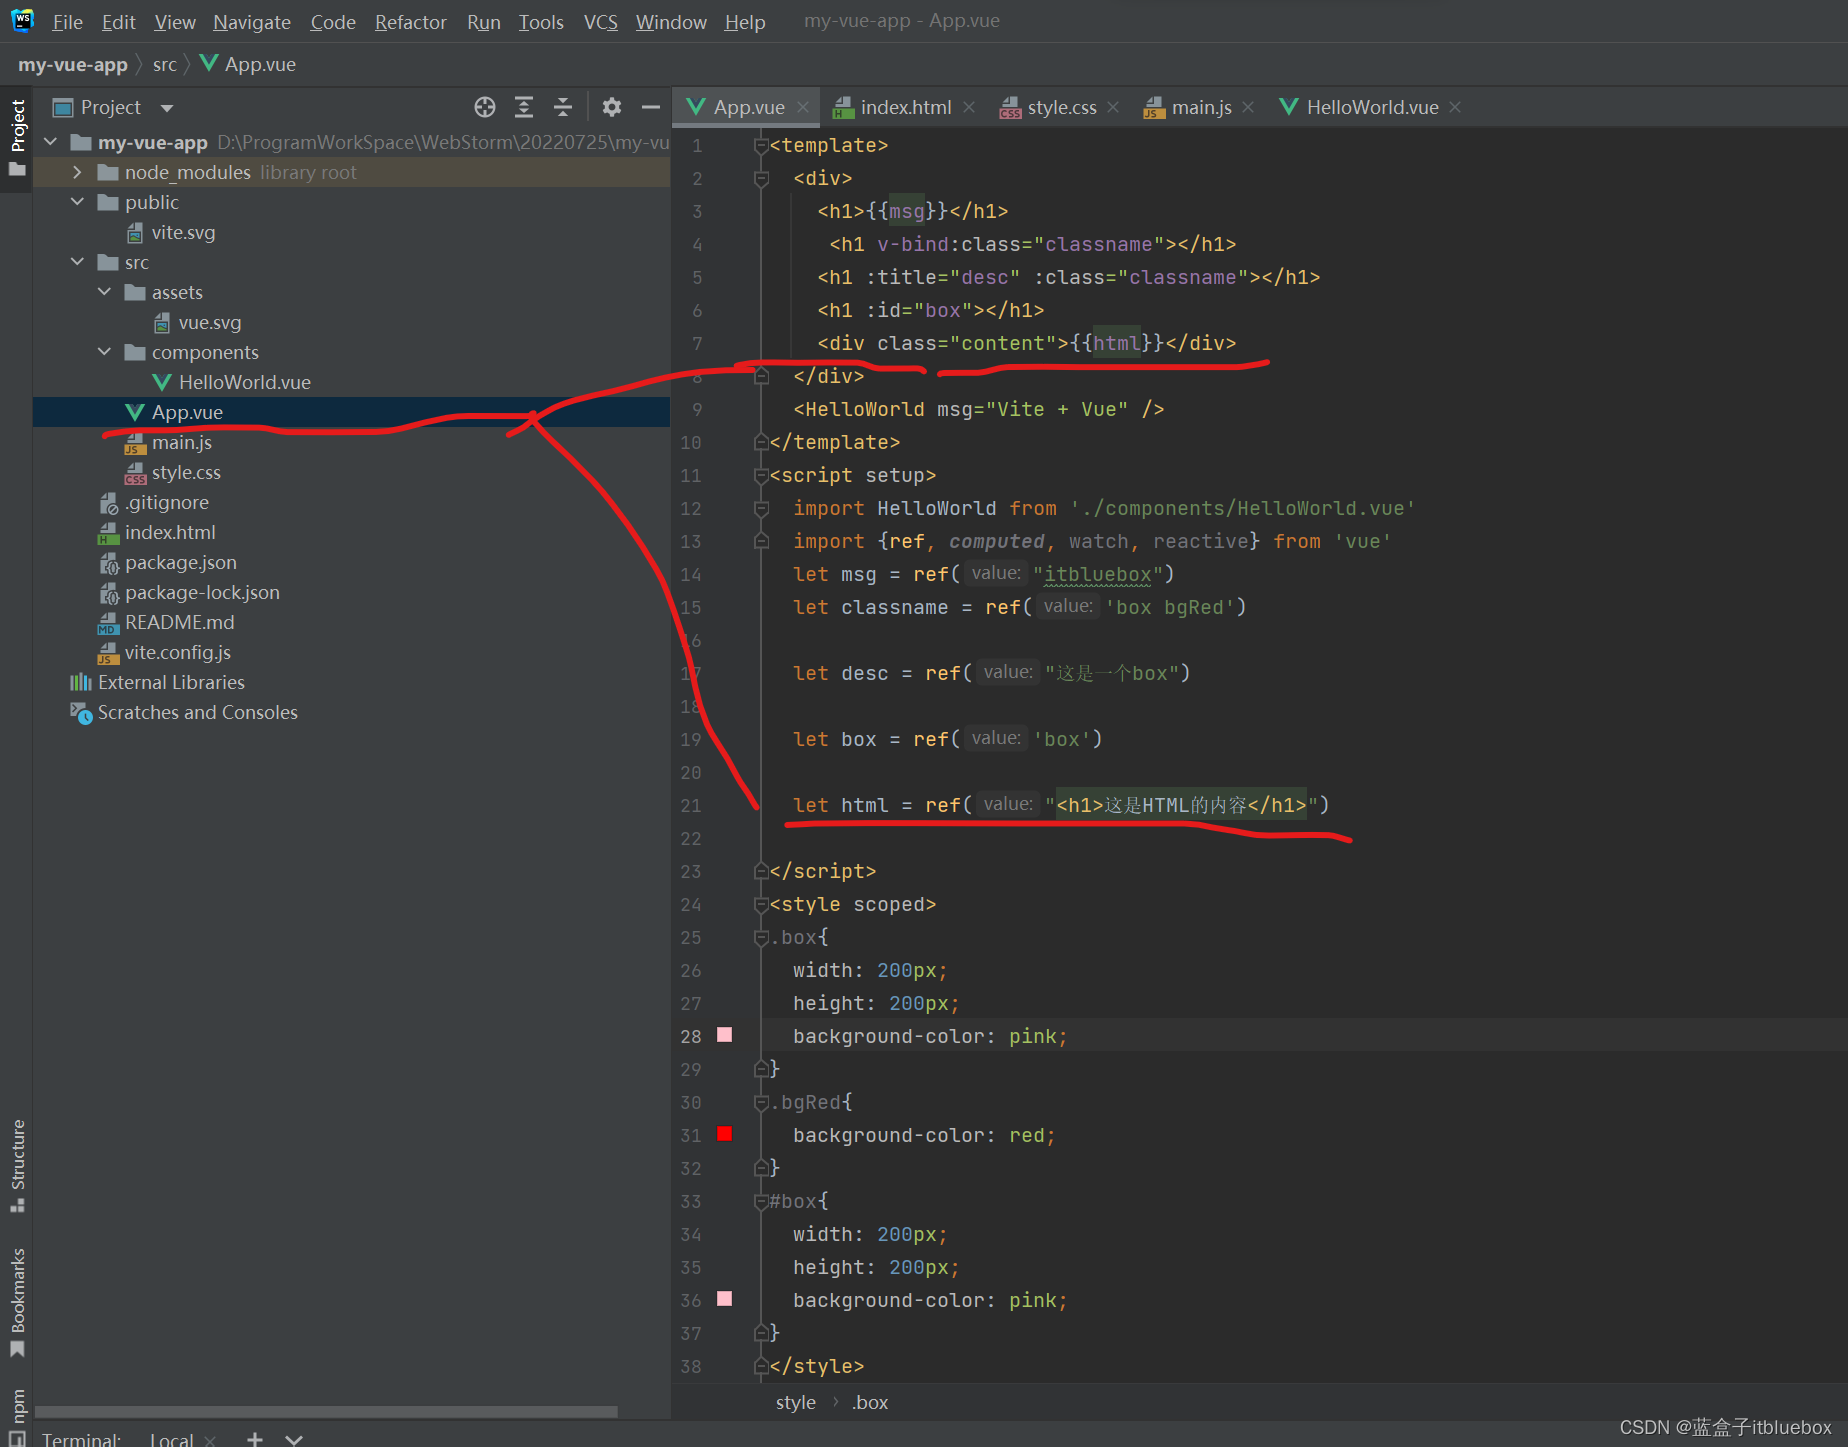Open the Structure tool window
Screen dimensions: 1848x1447
click(17, 1166)
